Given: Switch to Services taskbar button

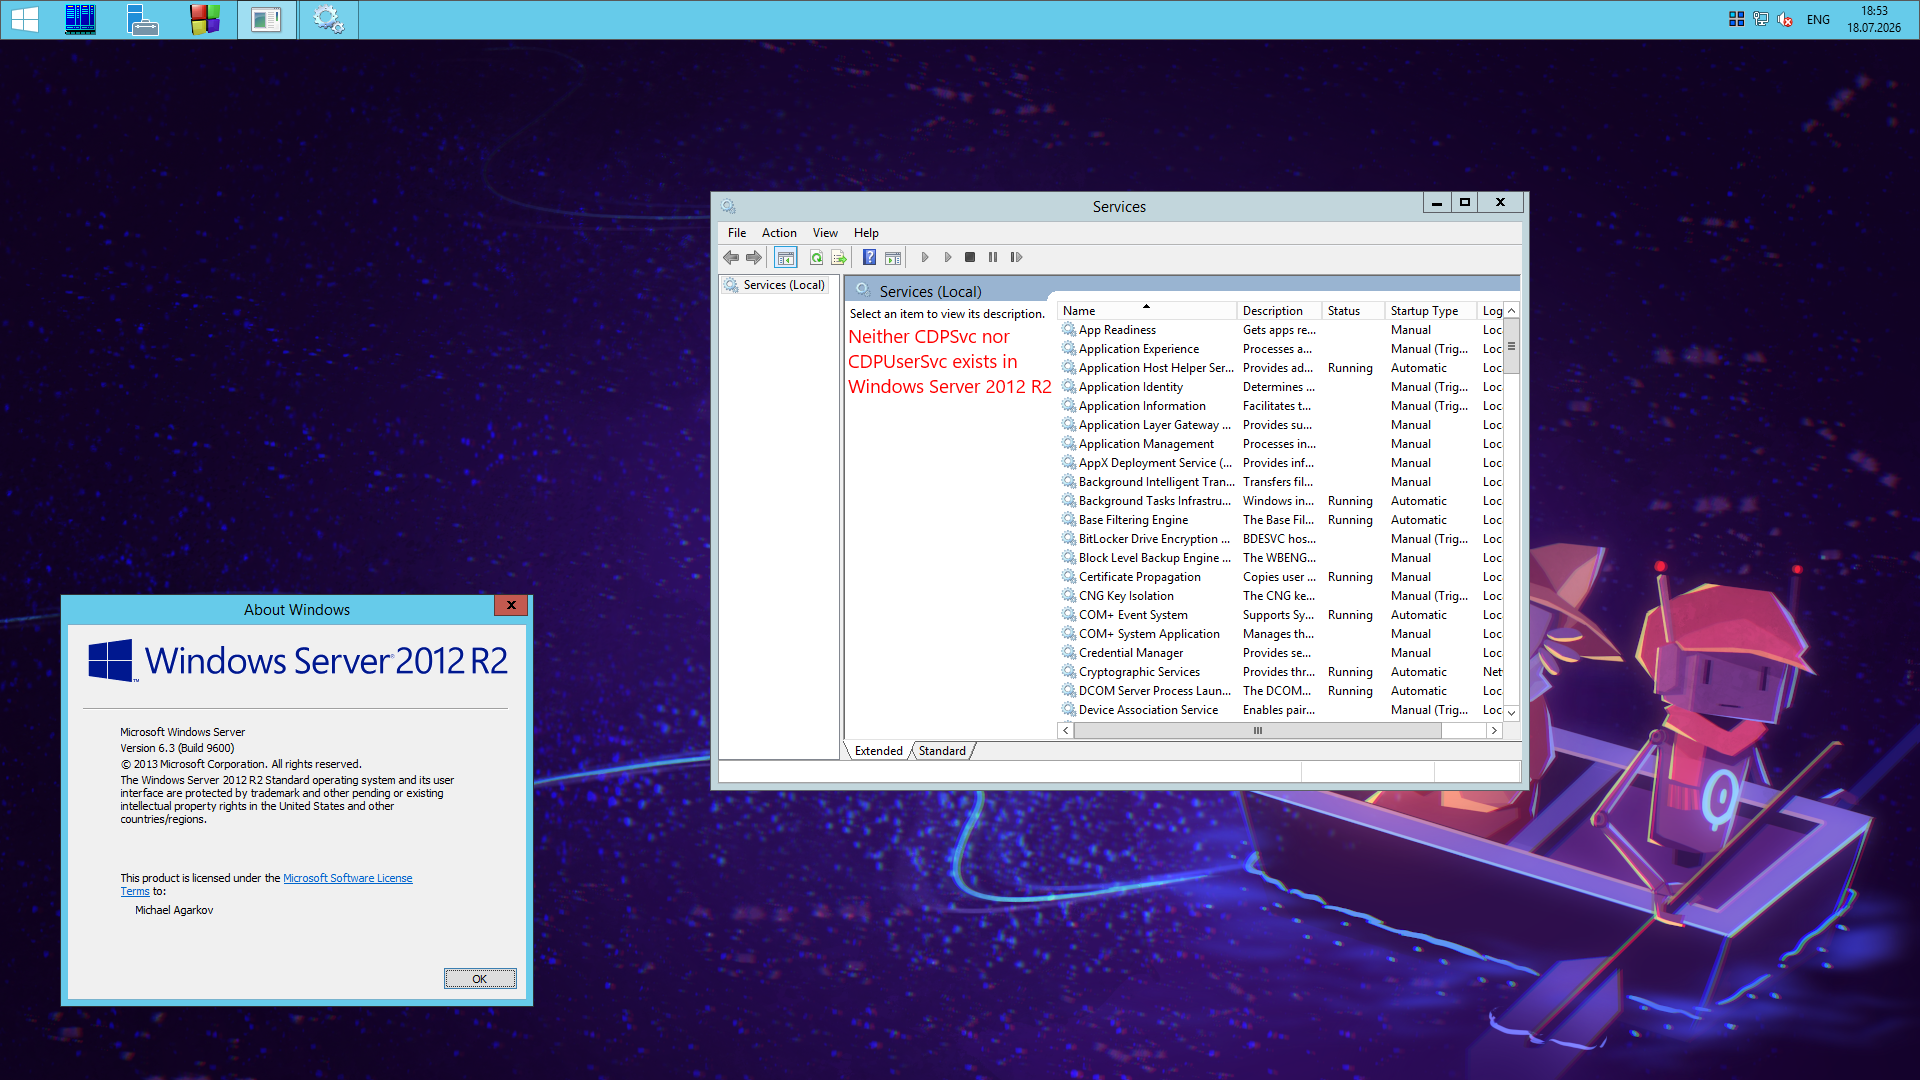Looking at the screenshot, I should (328, 19).
